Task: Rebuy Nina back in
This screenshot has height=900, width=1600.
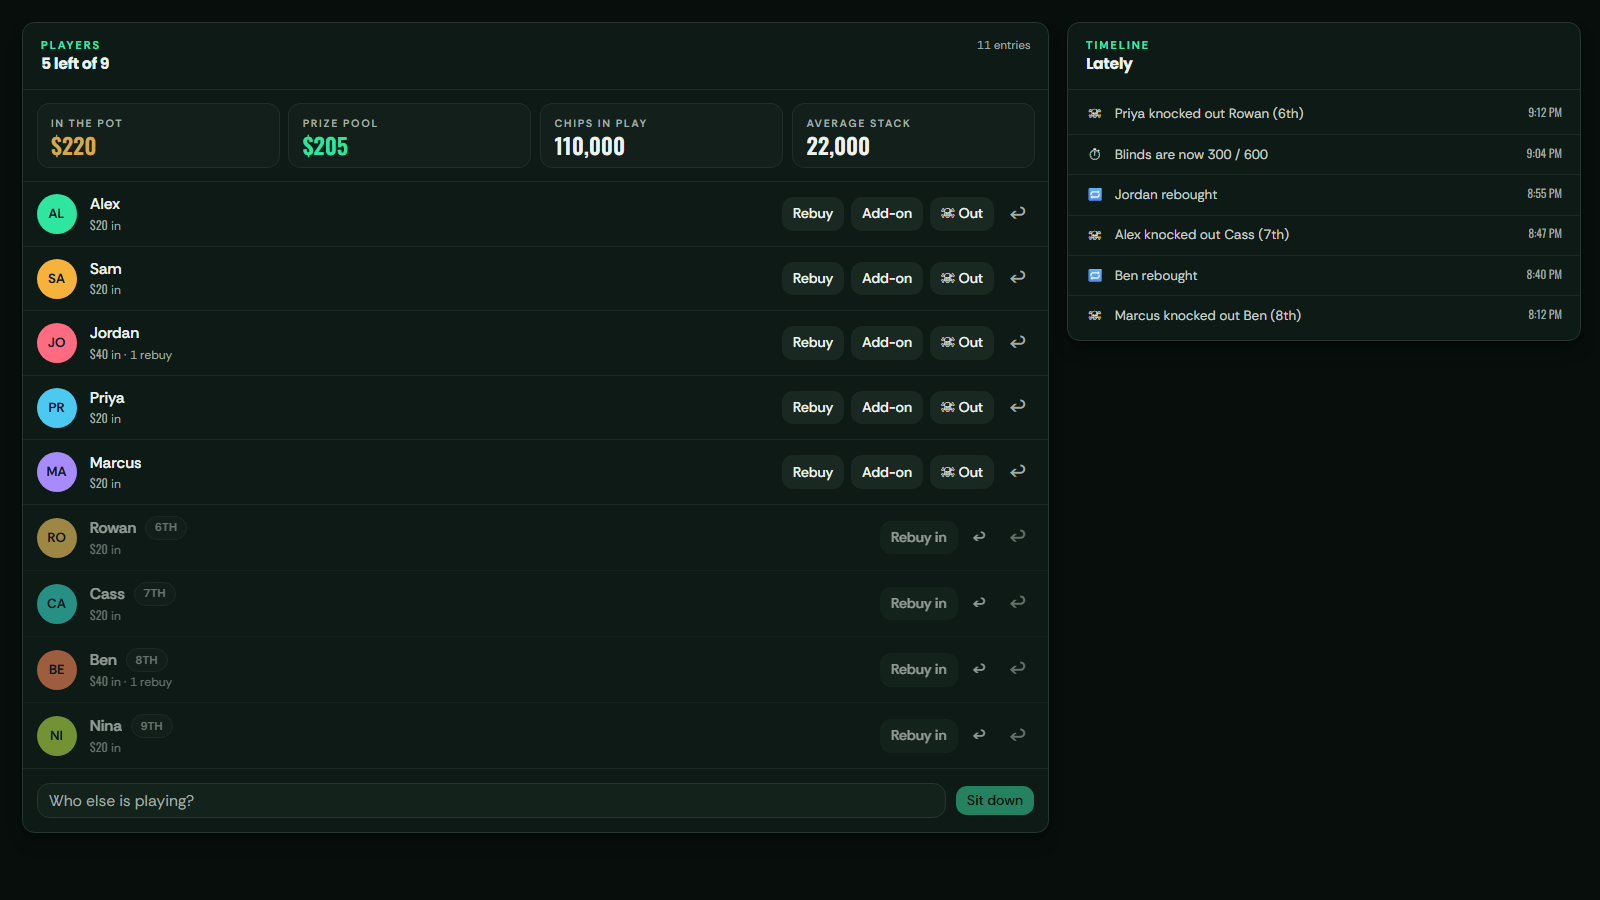Action: 919,735
